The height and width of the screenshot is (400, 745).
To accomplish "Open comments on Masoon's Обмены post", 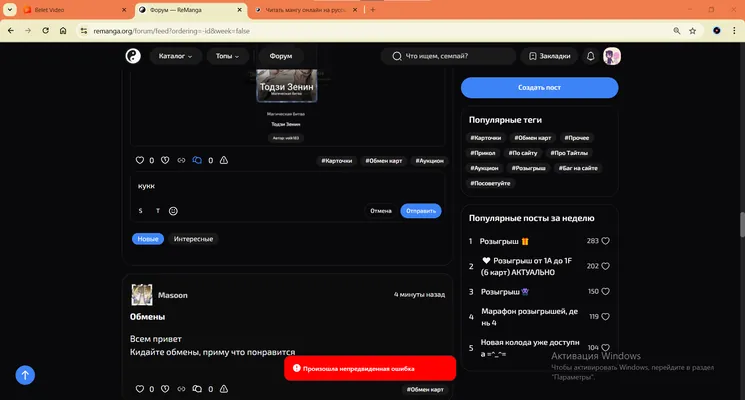I will pyautogui.click(x=197, y=389).
